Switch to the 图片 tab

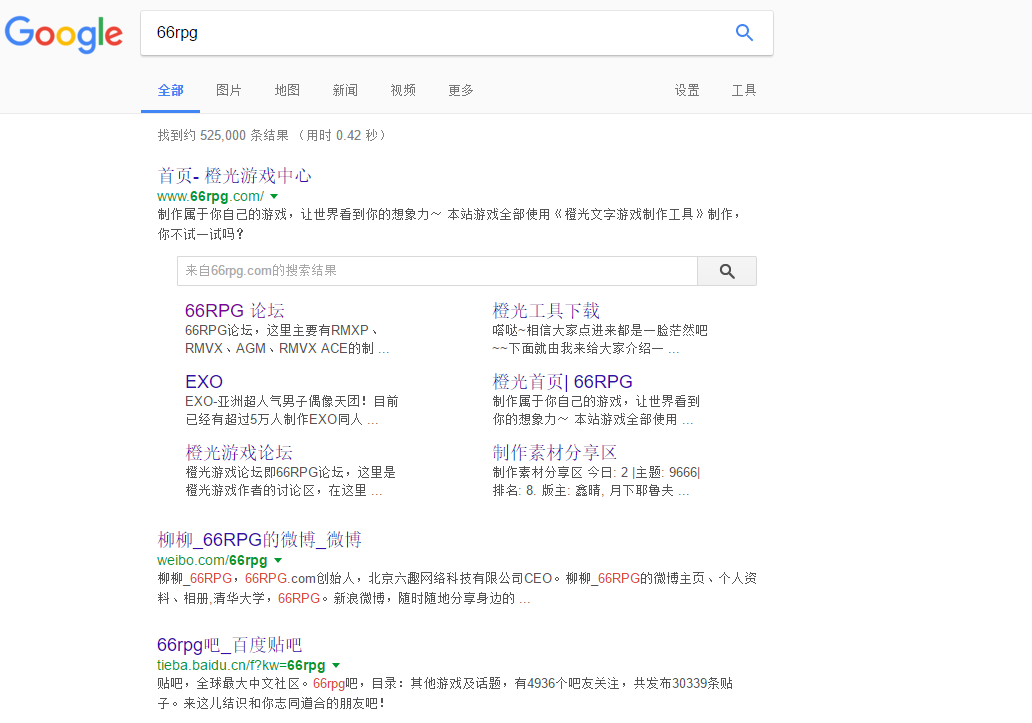(228, 91)
